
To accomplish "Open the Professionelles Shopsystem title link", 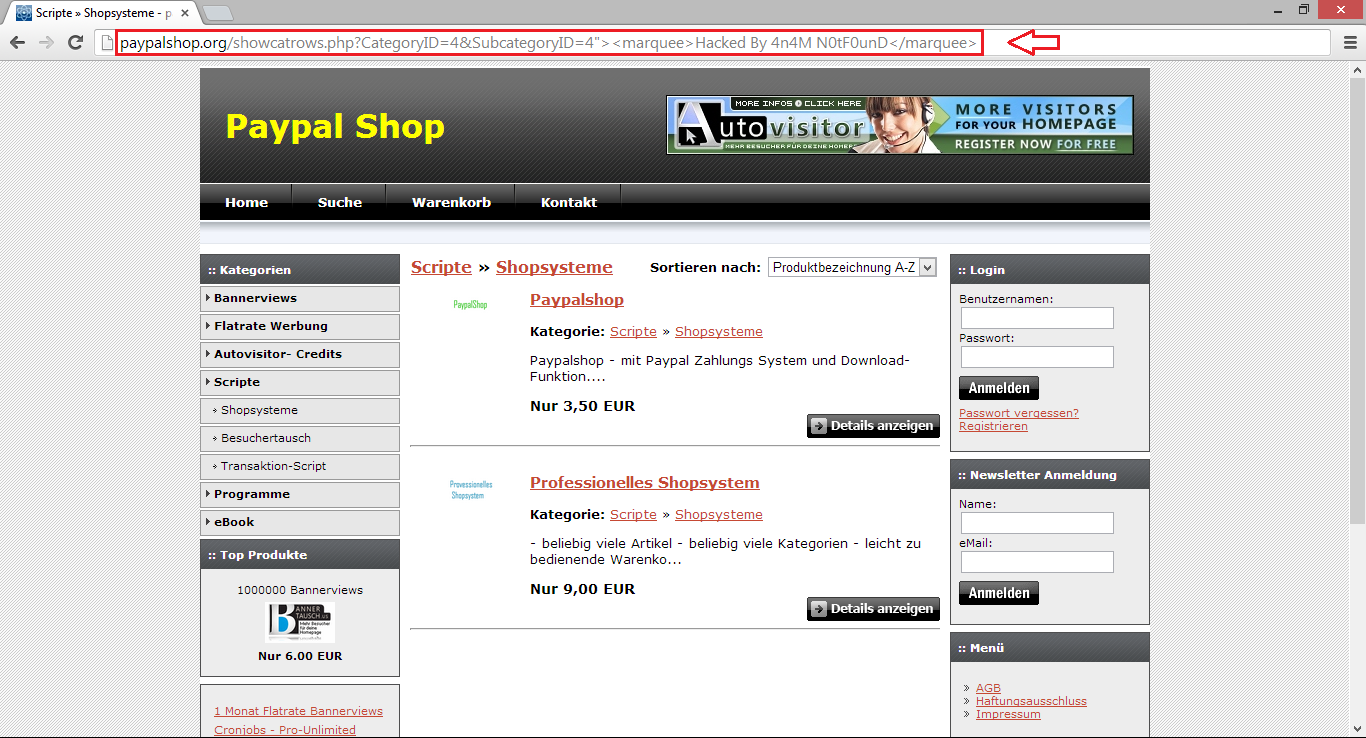I will [x=645, y=483].
